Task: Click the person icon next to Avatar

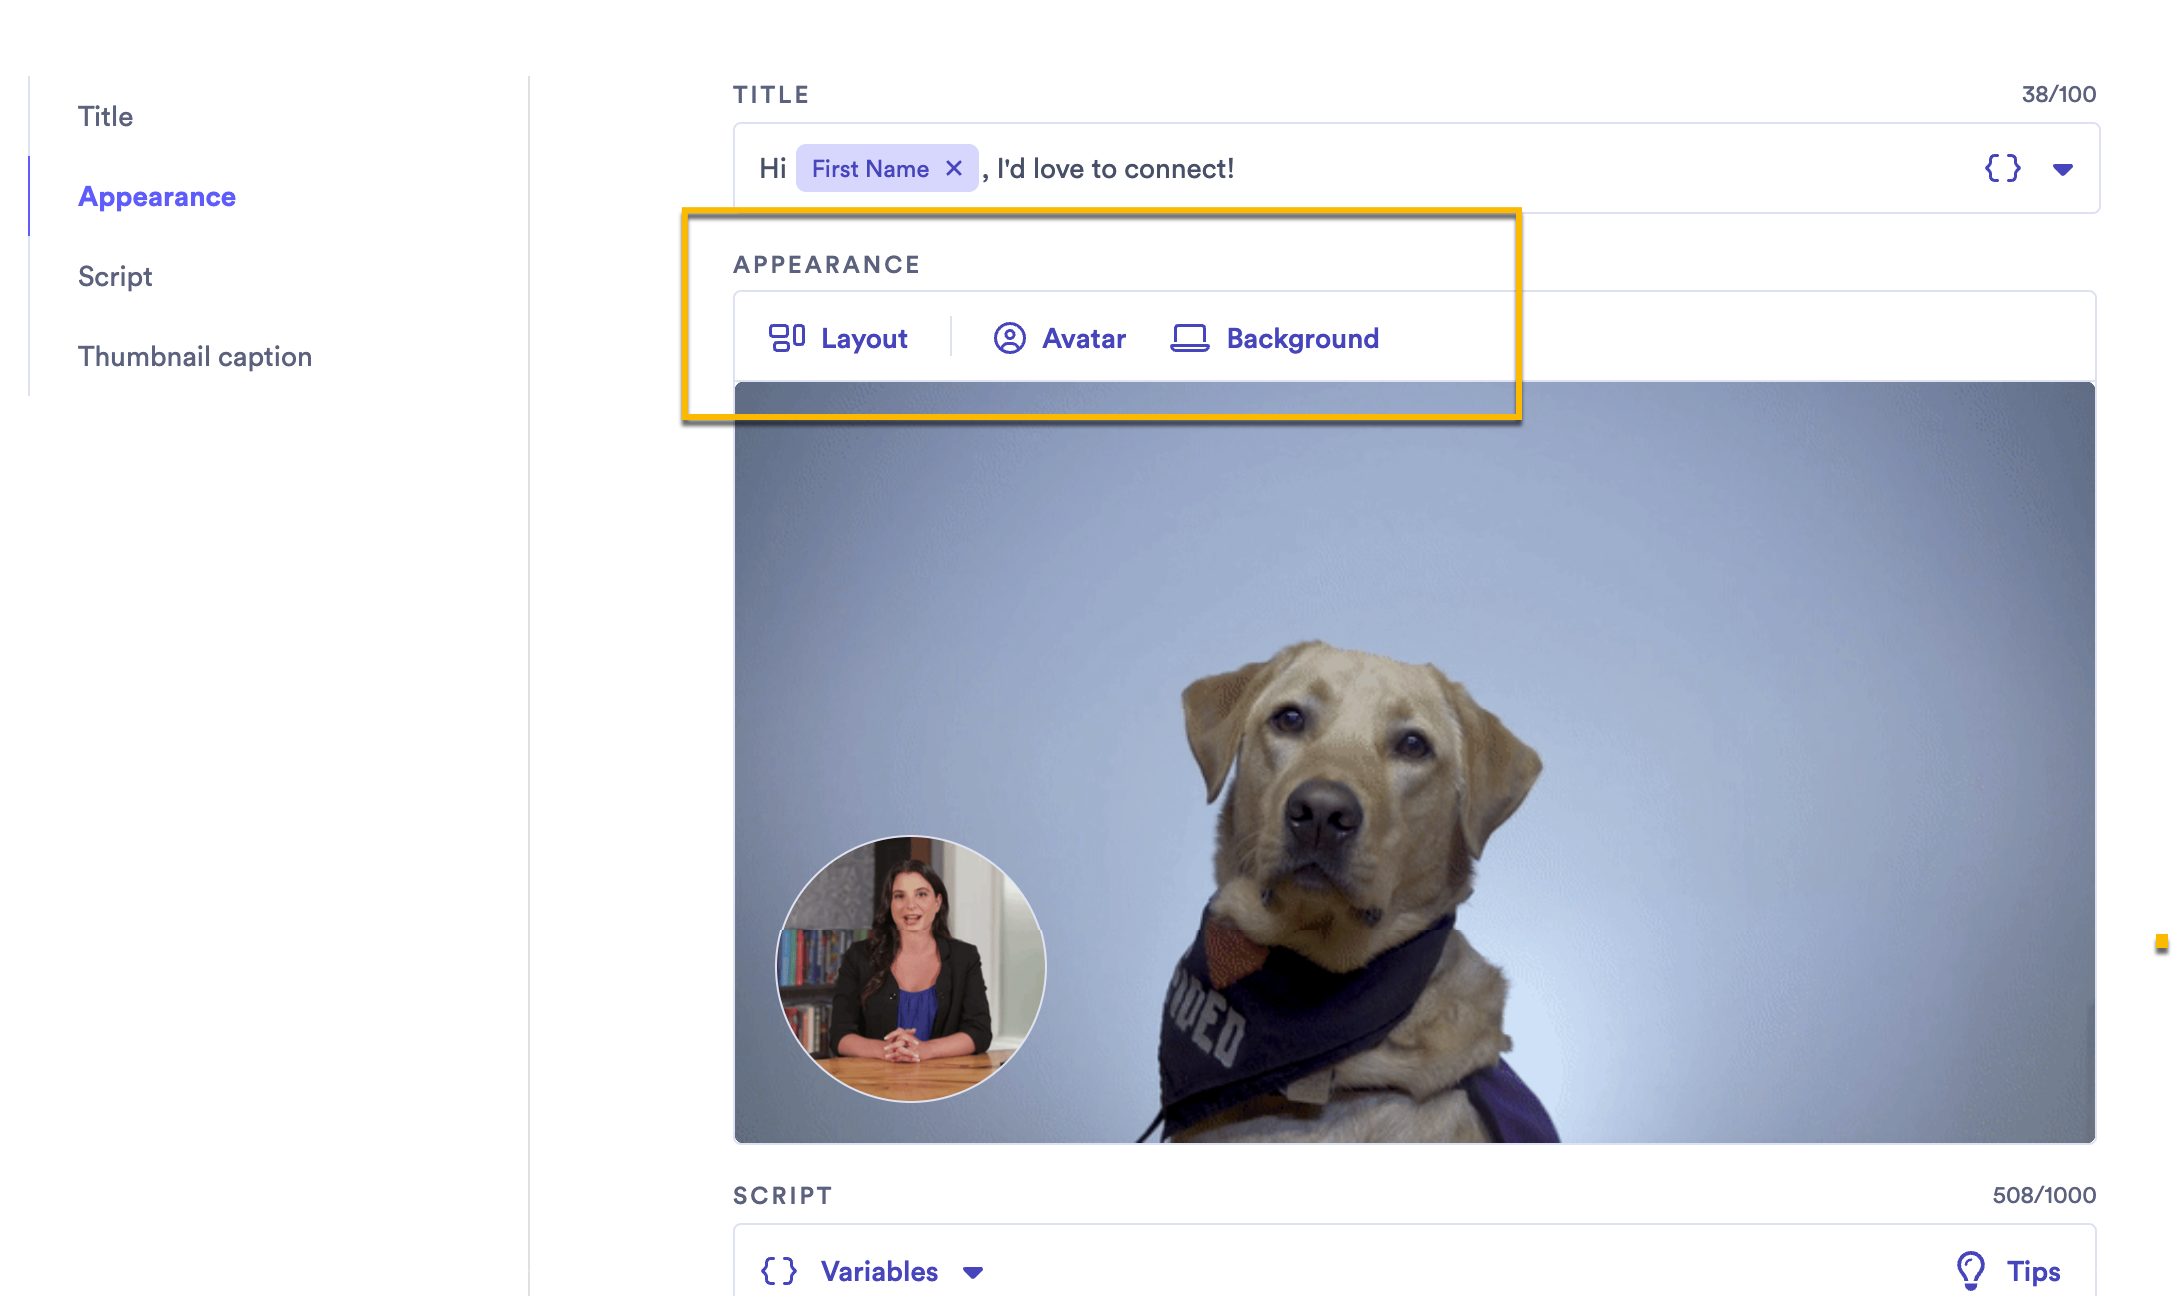Action: click(x=1009, y=338)
